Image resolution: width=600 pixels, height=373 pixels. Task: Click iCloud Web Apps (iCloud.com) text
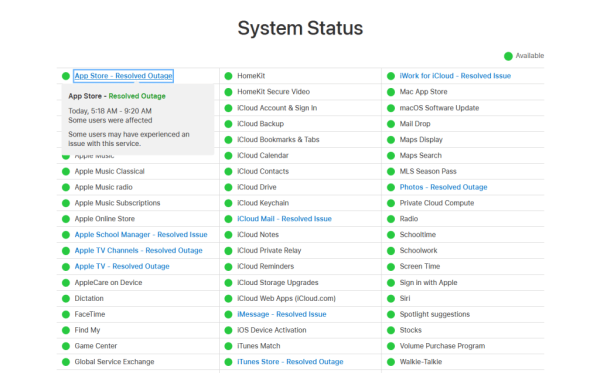(x=286, y=298)
